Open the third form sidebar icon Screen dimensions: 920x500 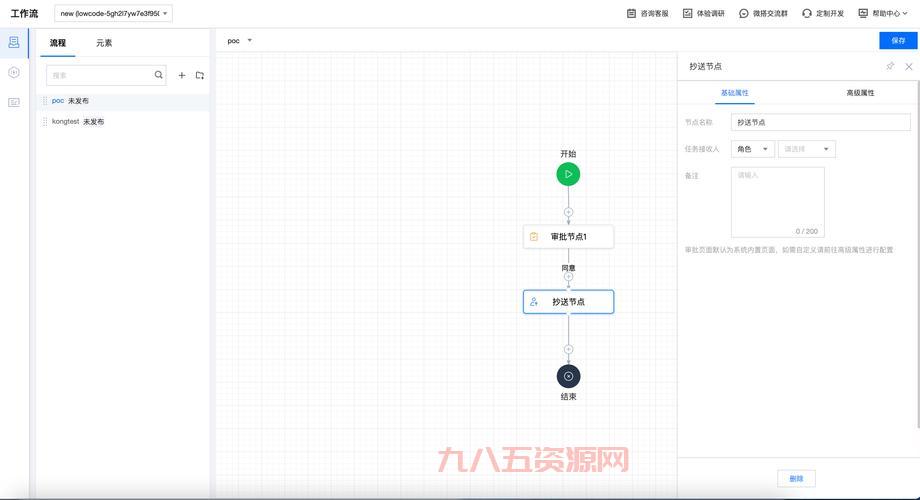pyautogui.click(x=13, y=103)
